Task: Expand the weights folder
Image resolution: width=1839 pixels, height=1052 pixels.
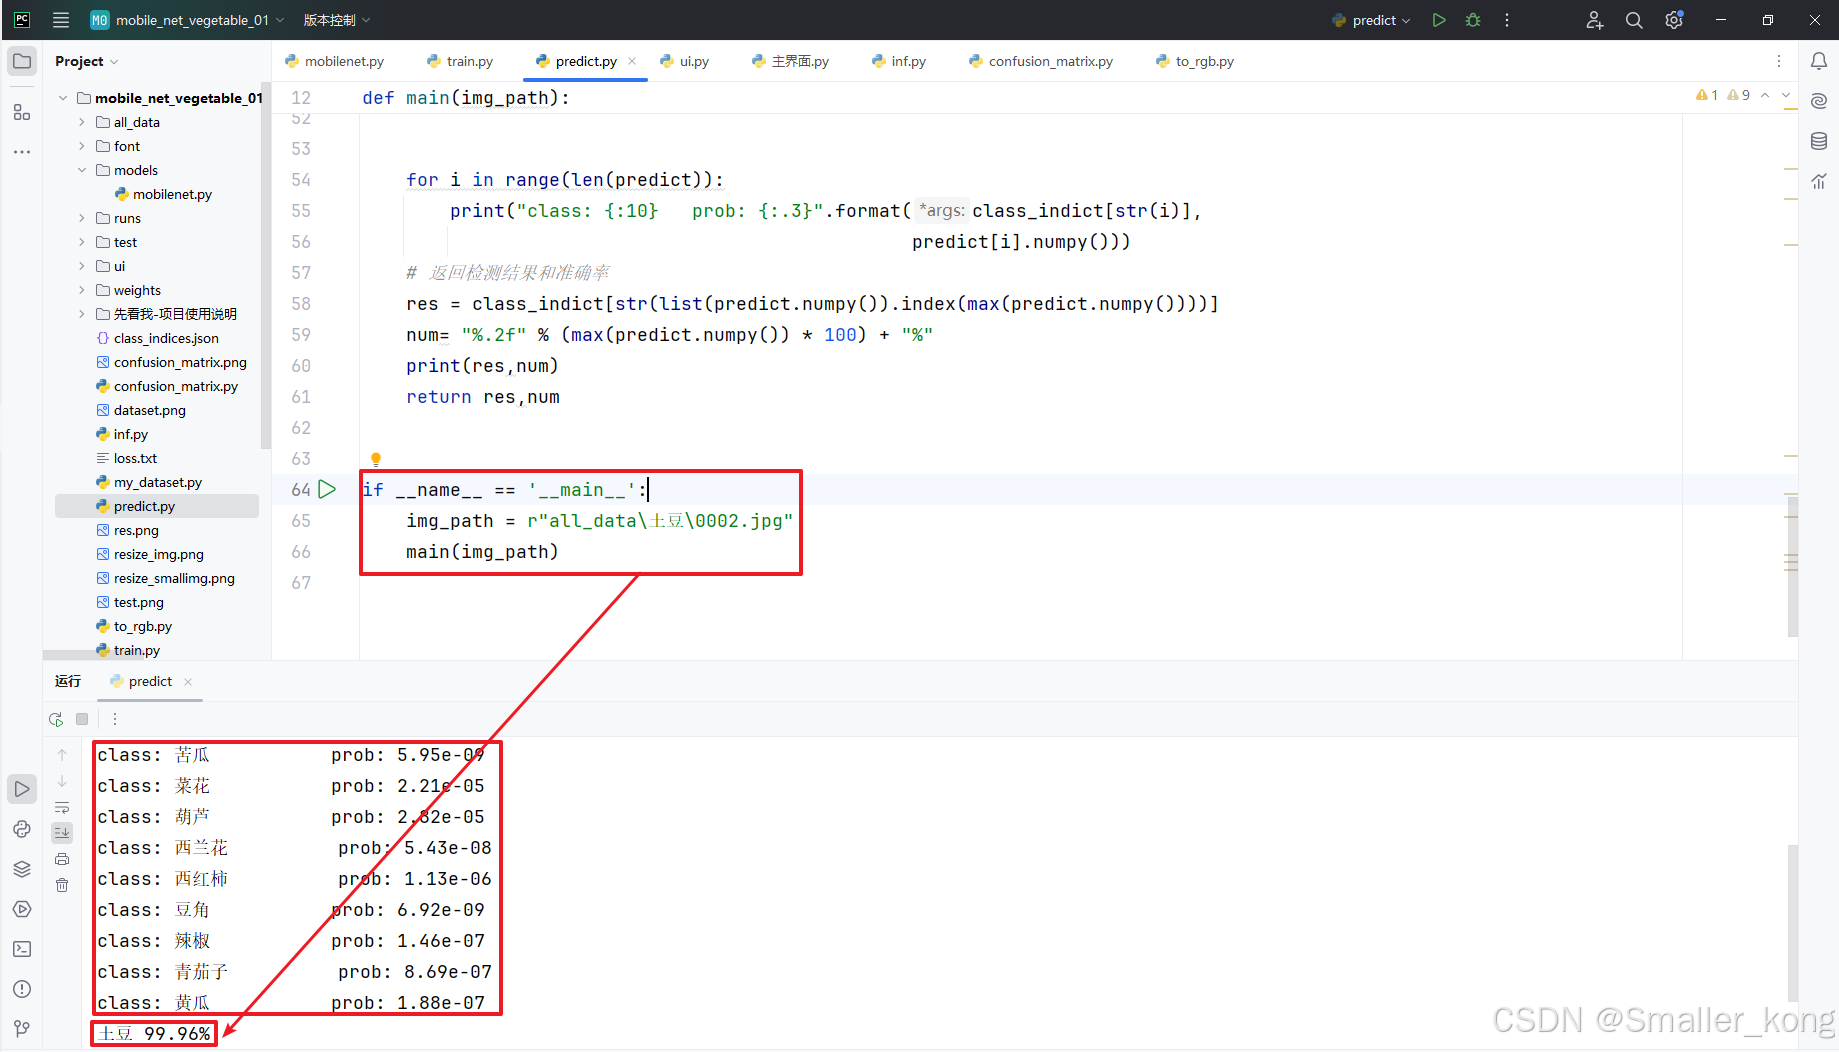Action: 82,290
